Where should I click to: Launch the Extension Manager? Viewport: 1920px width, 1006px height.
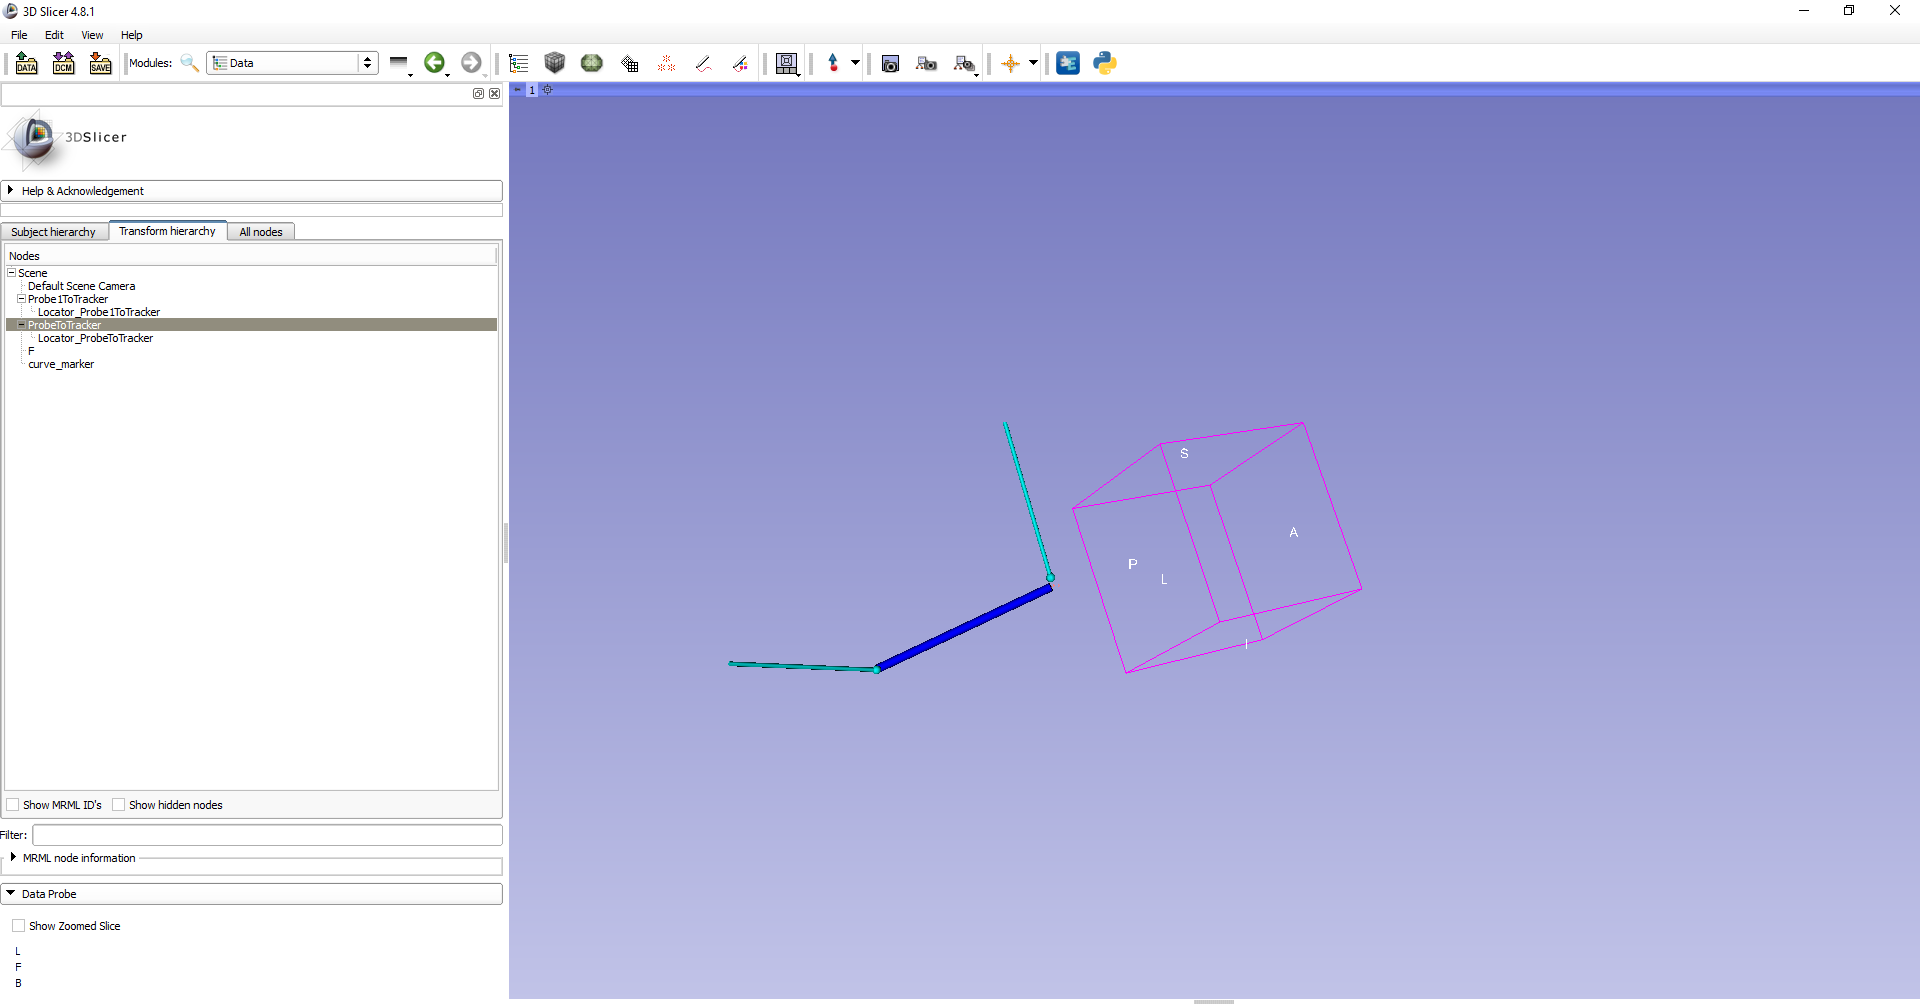1068,63
